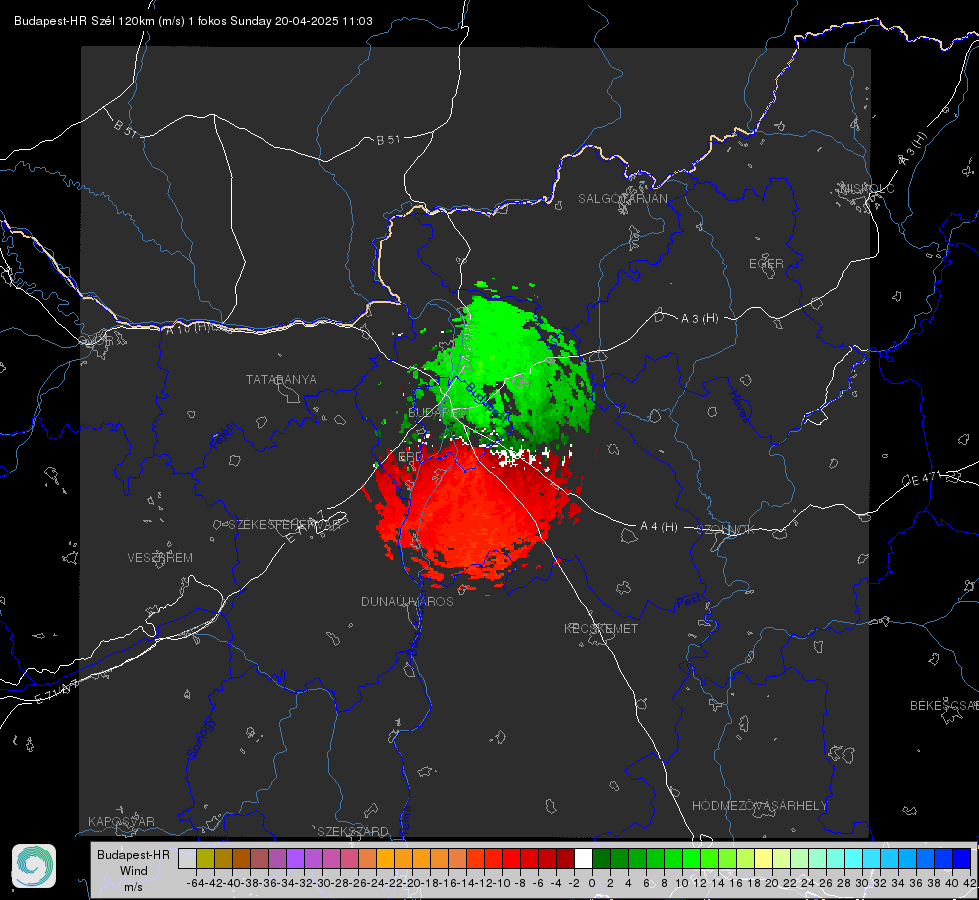Click the SZEKSZÁRD city label
979x900 pixels.
coord(353,831)
